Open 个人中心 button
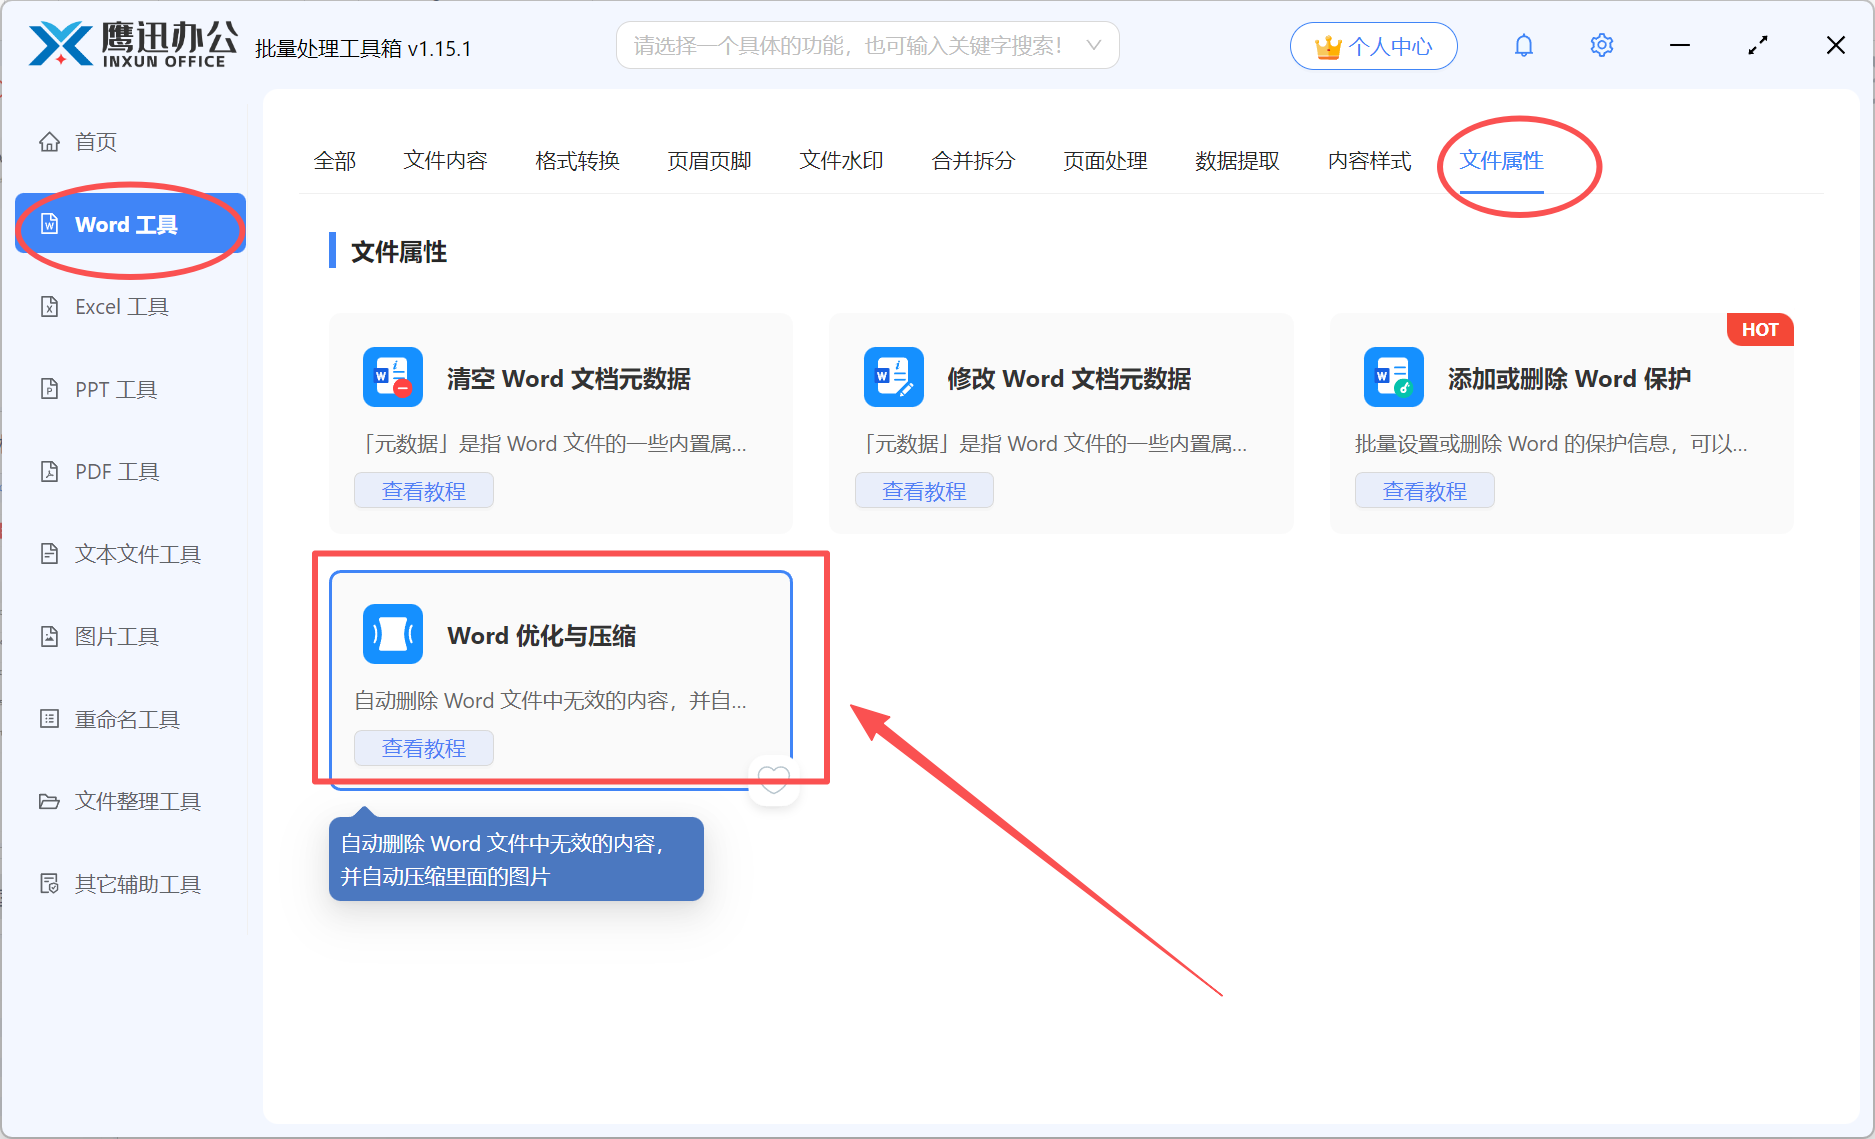Viewport: 1875px width, 1139px height. [x=1373, y=46]
